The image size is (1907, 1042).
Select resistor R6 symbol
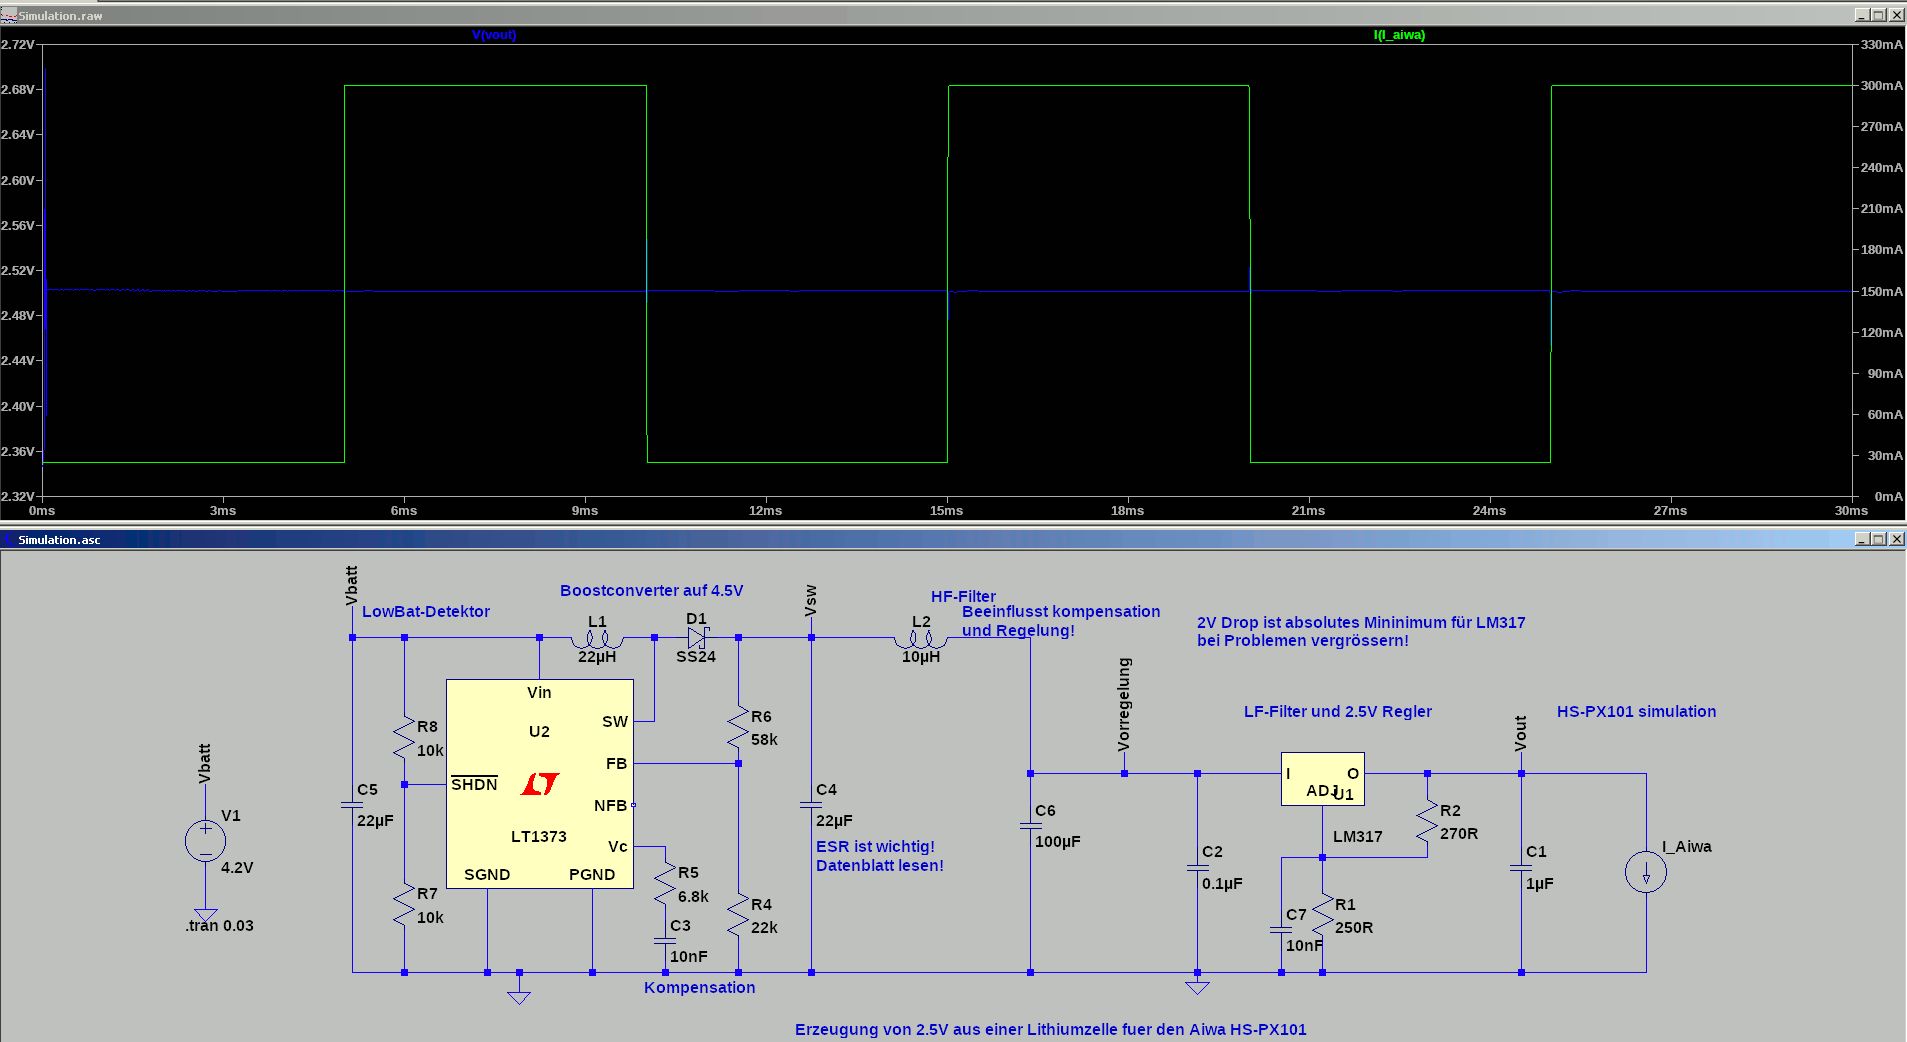pos(738,728)
